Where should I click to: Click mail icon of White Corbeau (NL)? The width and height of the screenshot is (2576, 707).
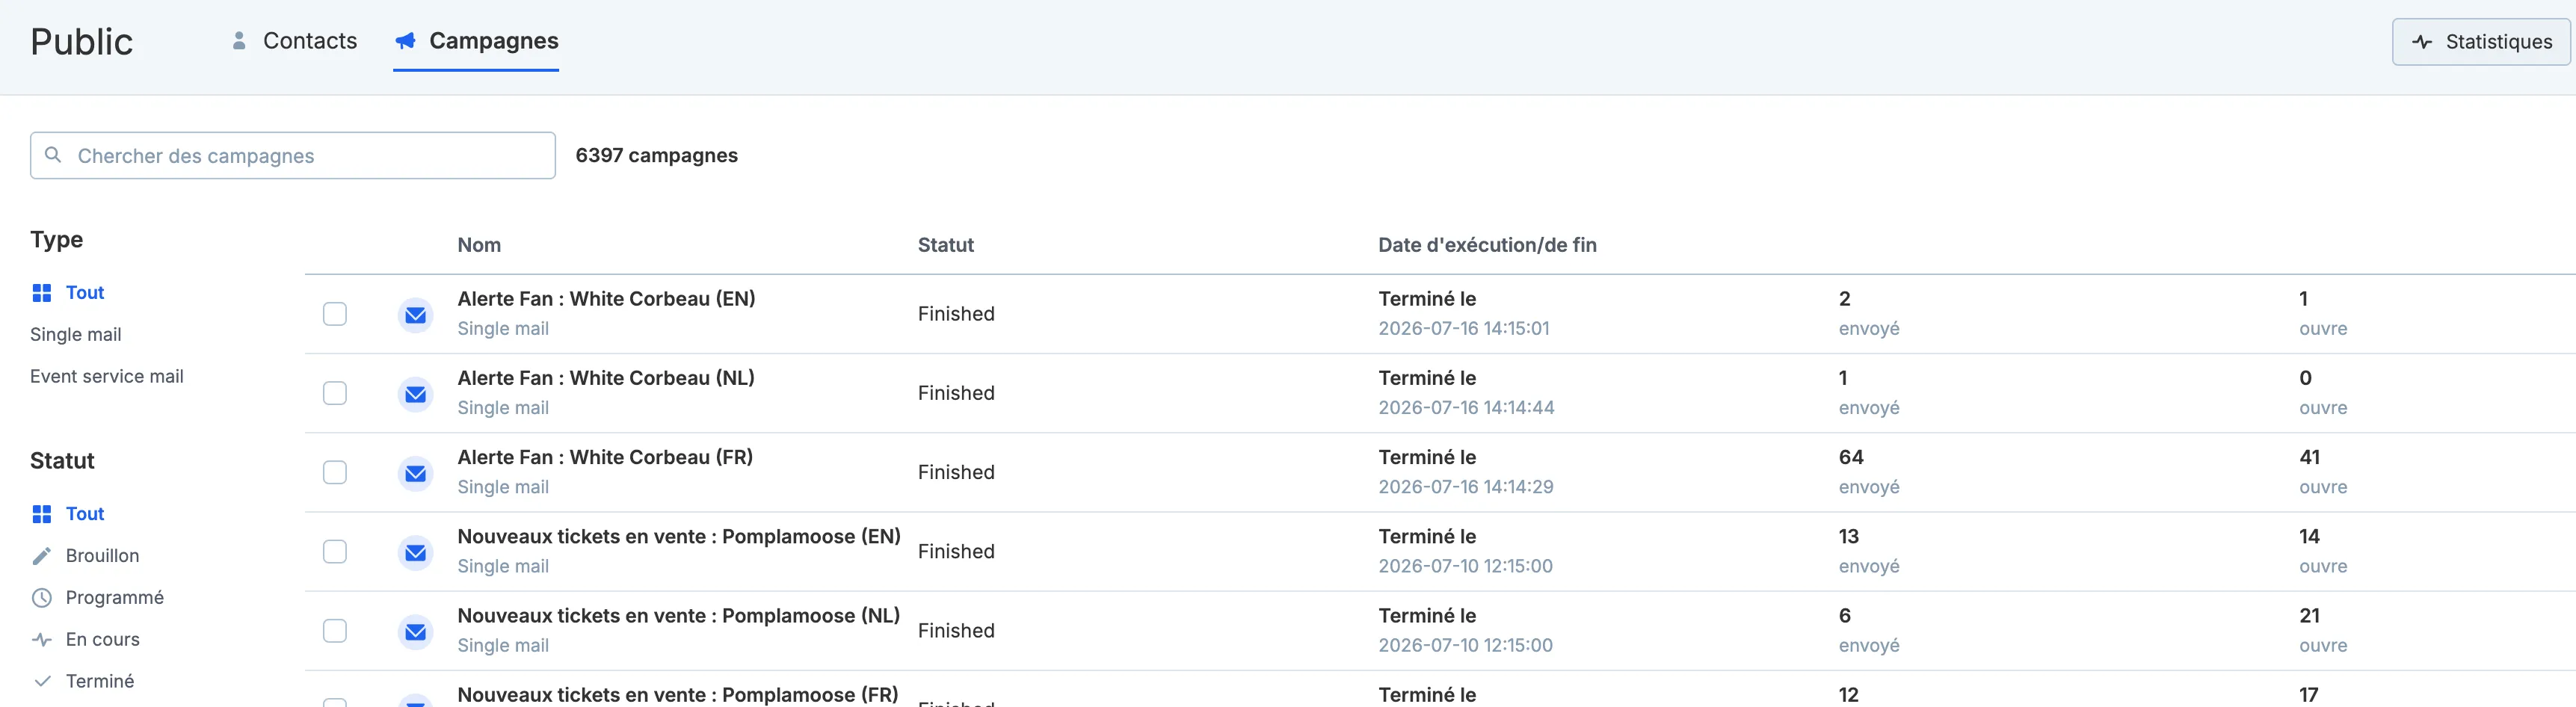[x=415, y=394]
